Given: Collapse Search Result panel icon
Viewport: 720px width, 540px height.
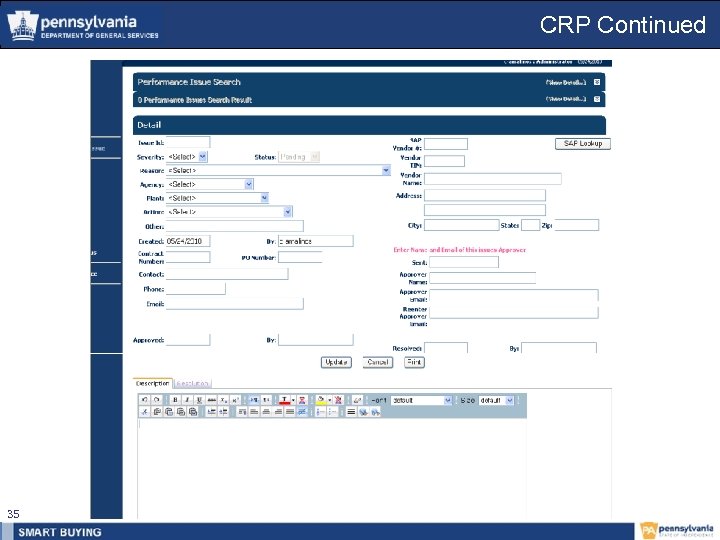Looking at the screenshot, I should click(596, 99).
